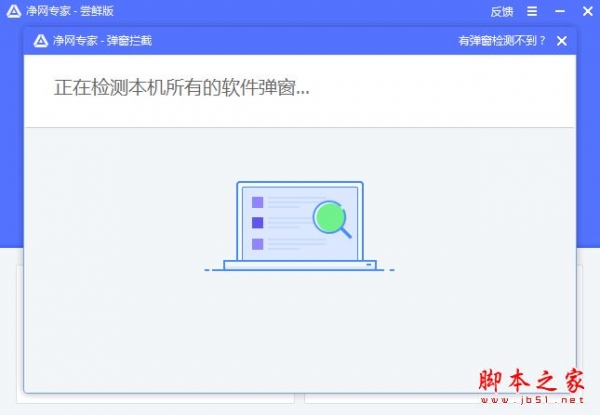Close the 弹窗拦截 dialog
This screenshot has width=600, height=415.
561,41
